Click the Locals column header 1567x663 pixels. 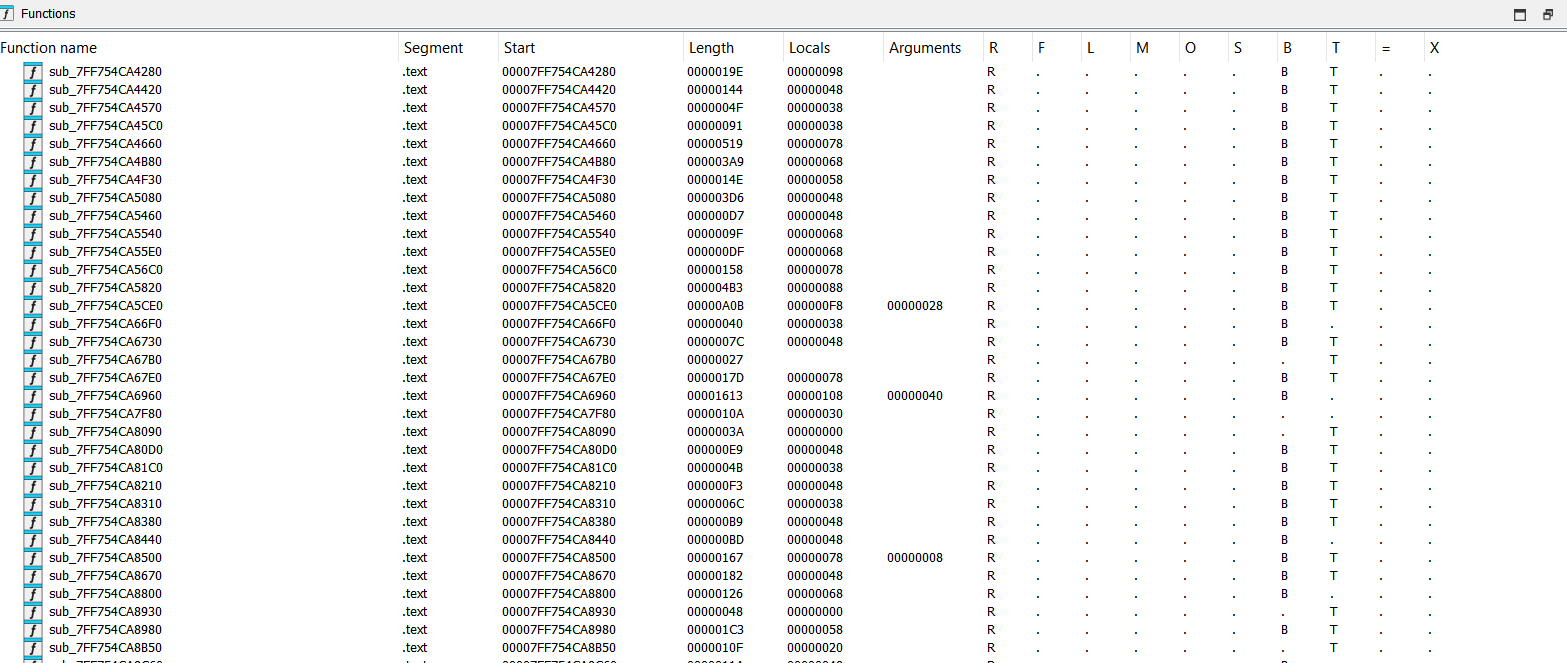pyautogui.click(x=809, y=48)
